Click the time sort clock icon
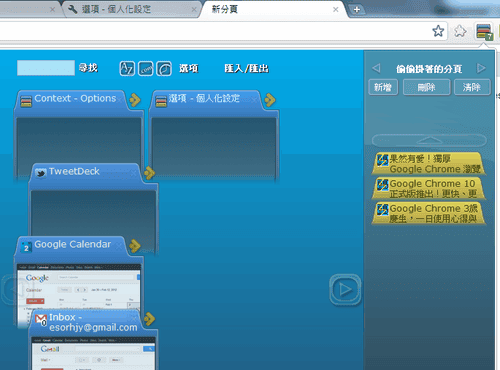Screen dimensions: 500x370 (164, 69)
